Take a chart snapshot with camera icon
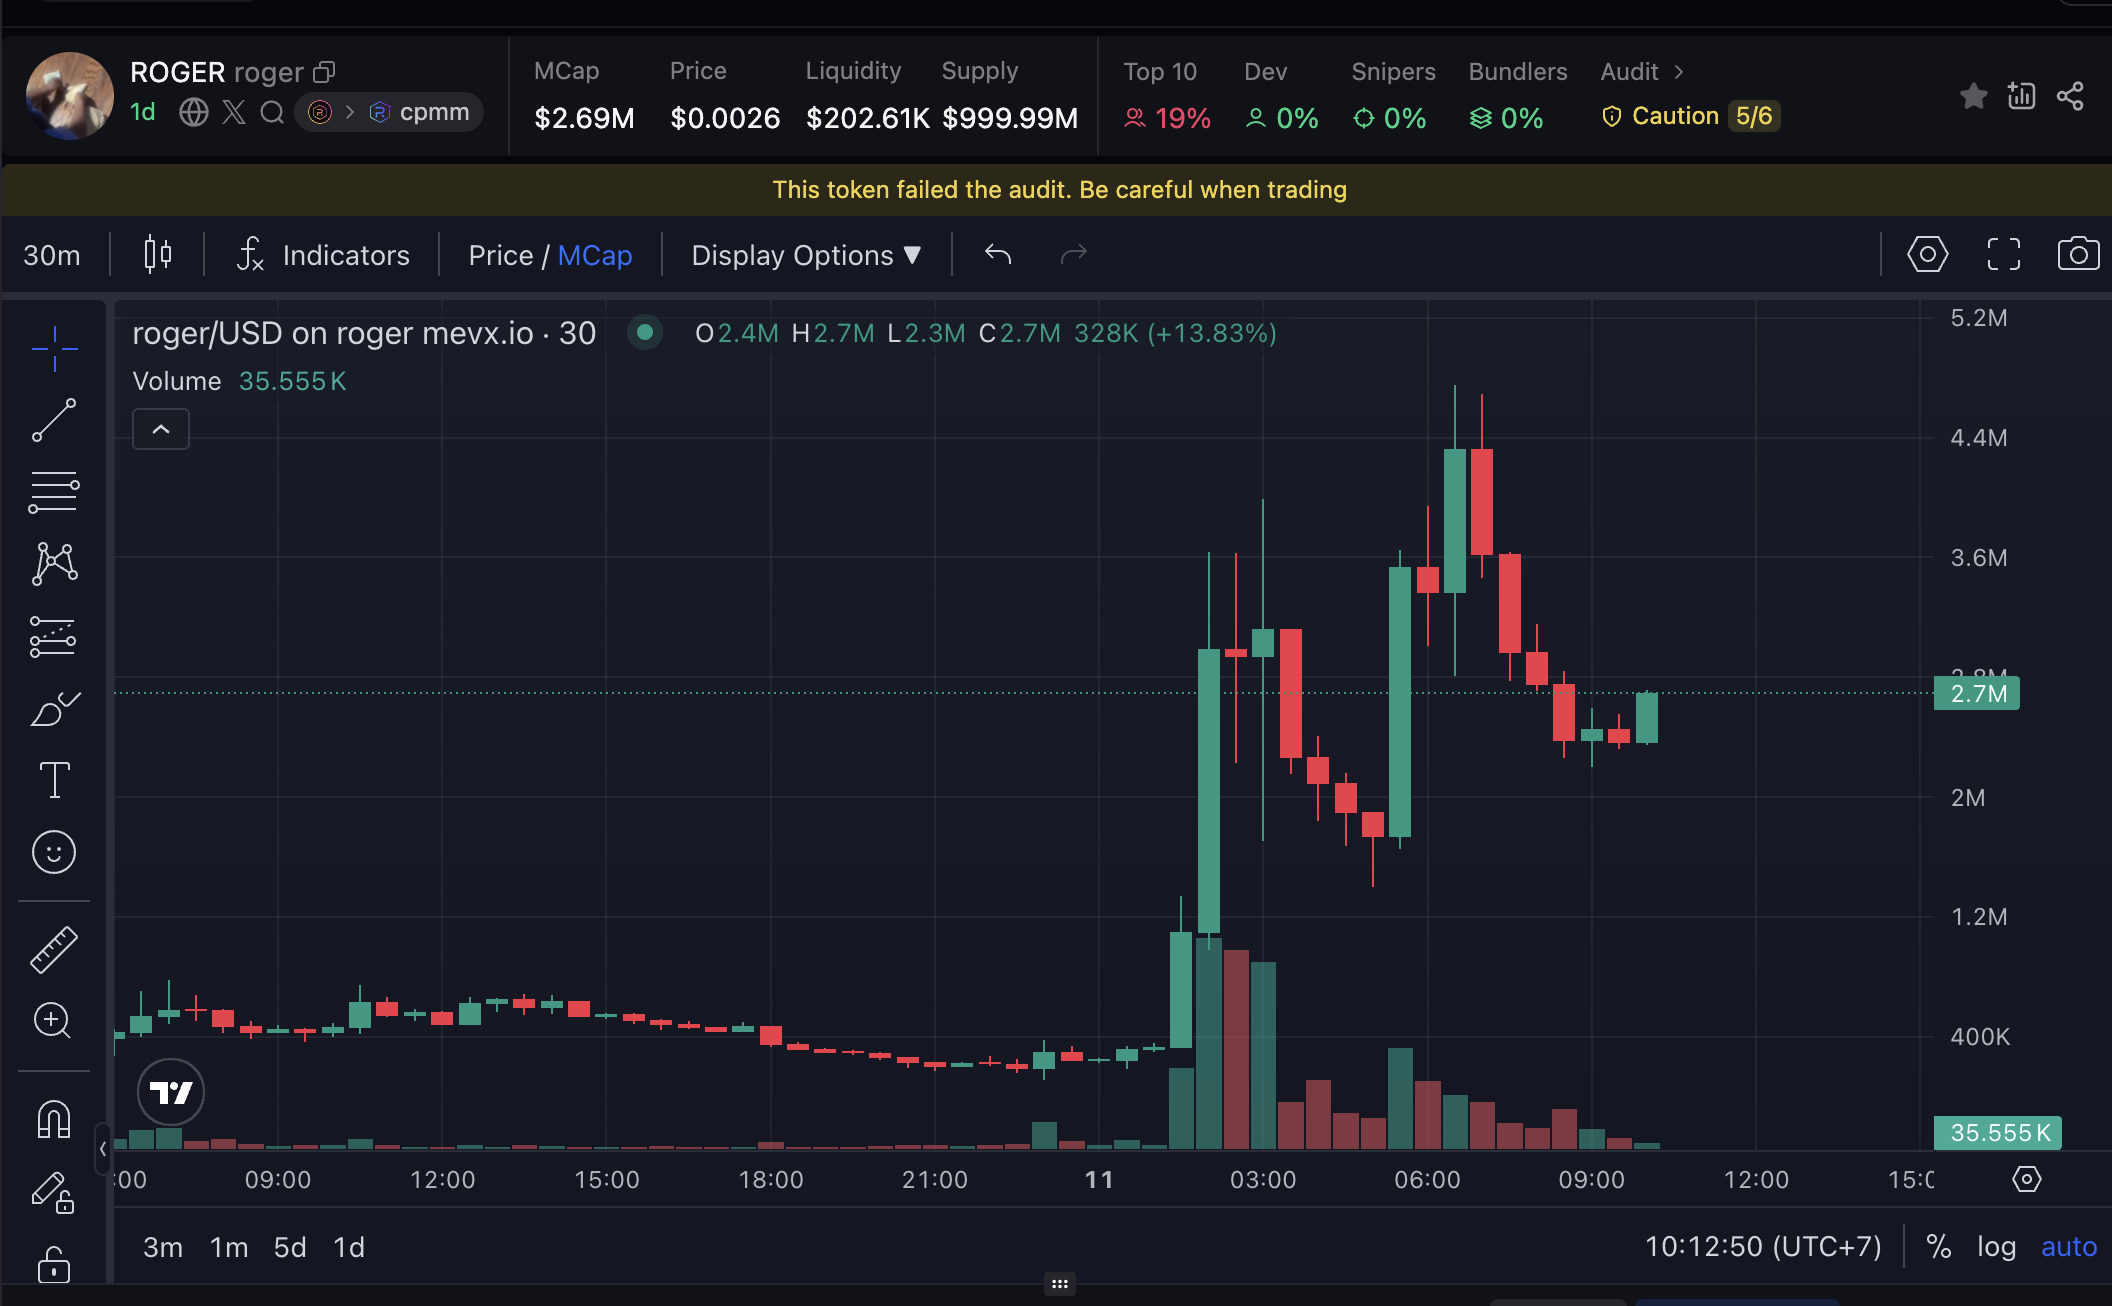Image resolution: width=2112 pixels, height=1306 pixels. [2078, 254]
